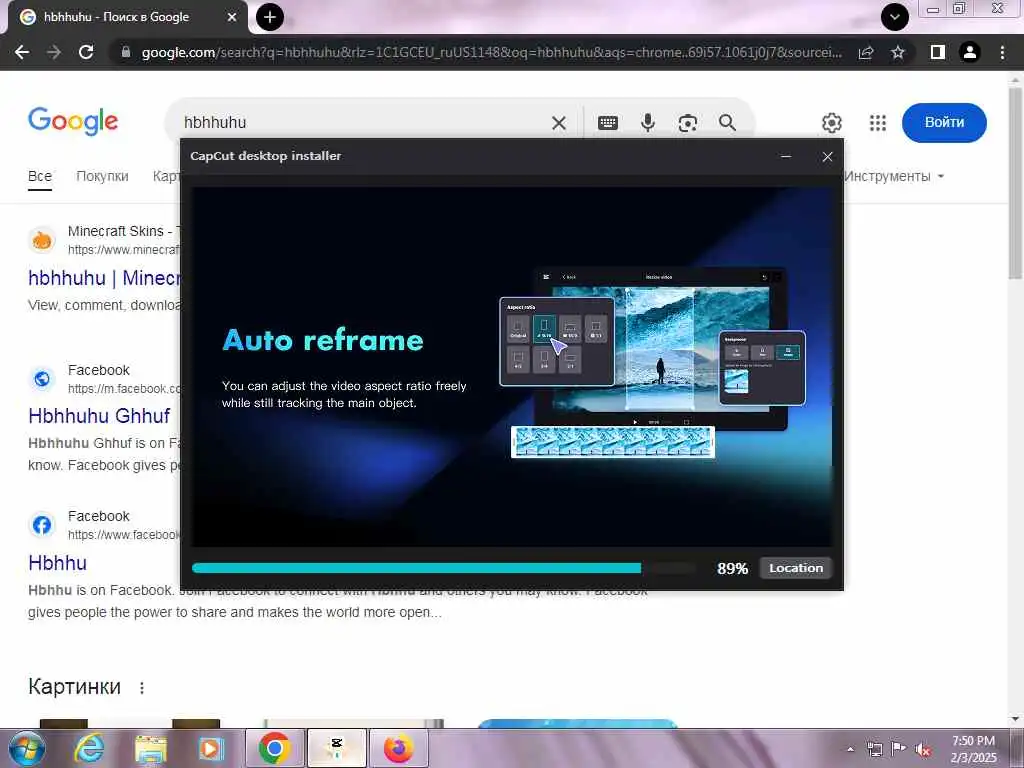This screenshot has width=1024, height=768.
Task: Select the Все search tab
Action: [40, 176]
